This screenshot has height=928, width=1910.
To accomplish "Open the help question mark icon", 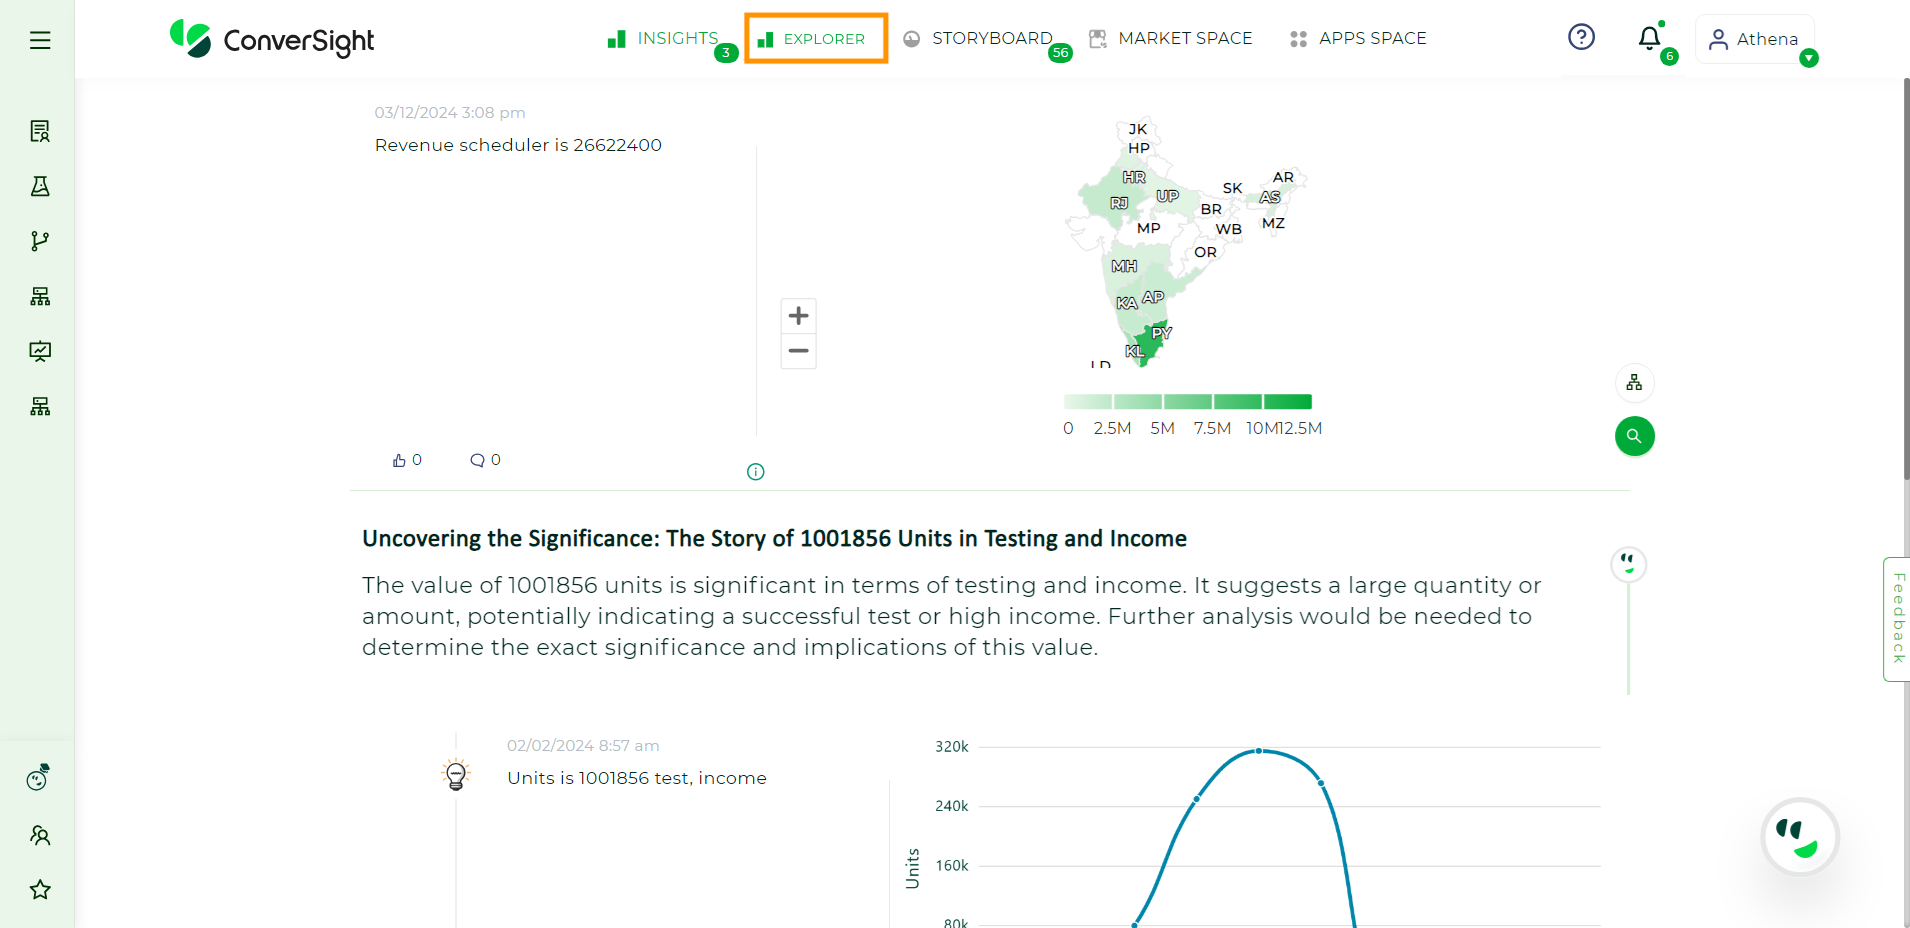I will 1581,37.
